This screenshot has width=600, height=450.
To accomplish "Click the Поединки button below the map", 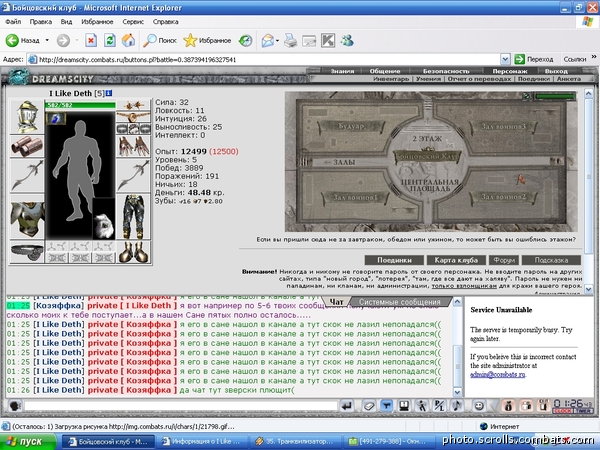I will (394, 260).
